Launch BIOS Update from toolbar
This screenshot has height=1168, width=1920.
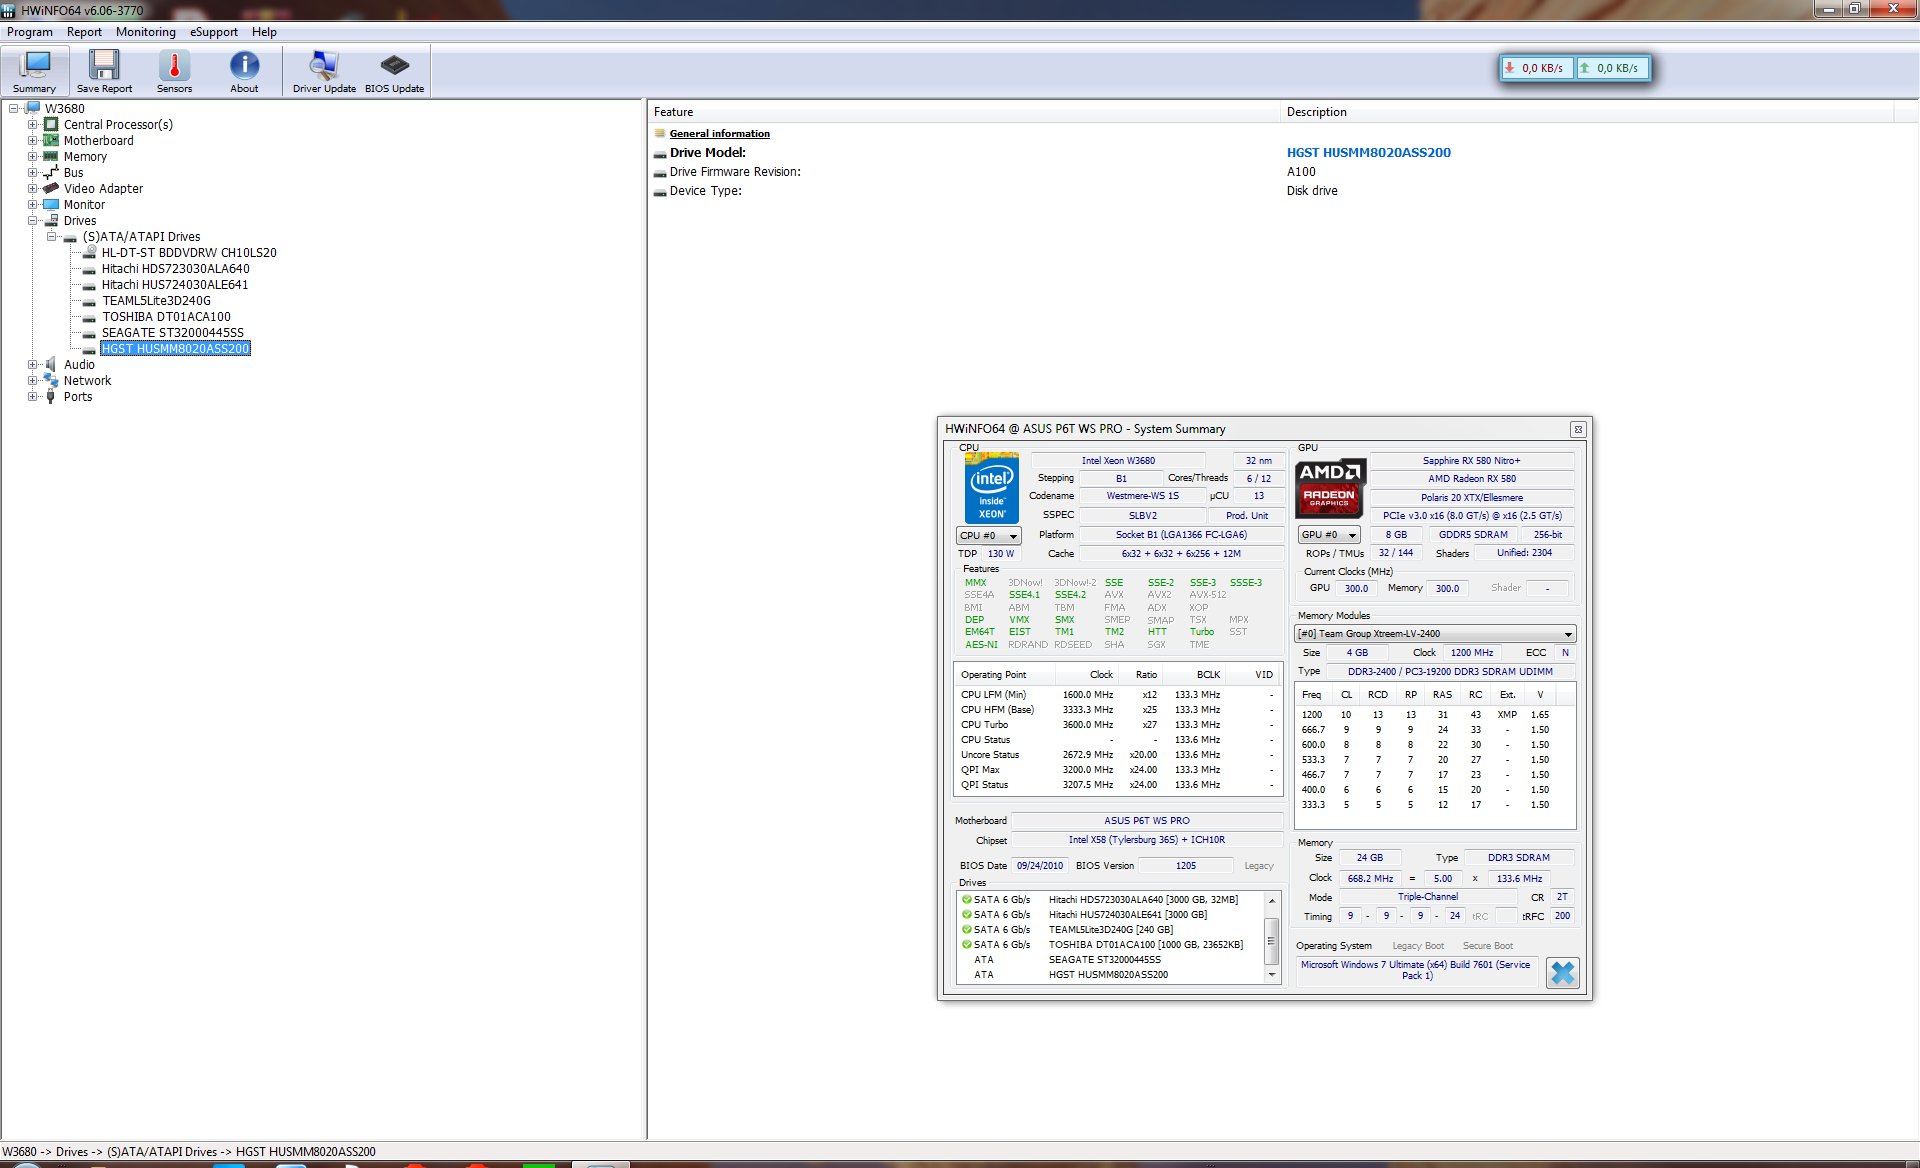pos(394,71)
